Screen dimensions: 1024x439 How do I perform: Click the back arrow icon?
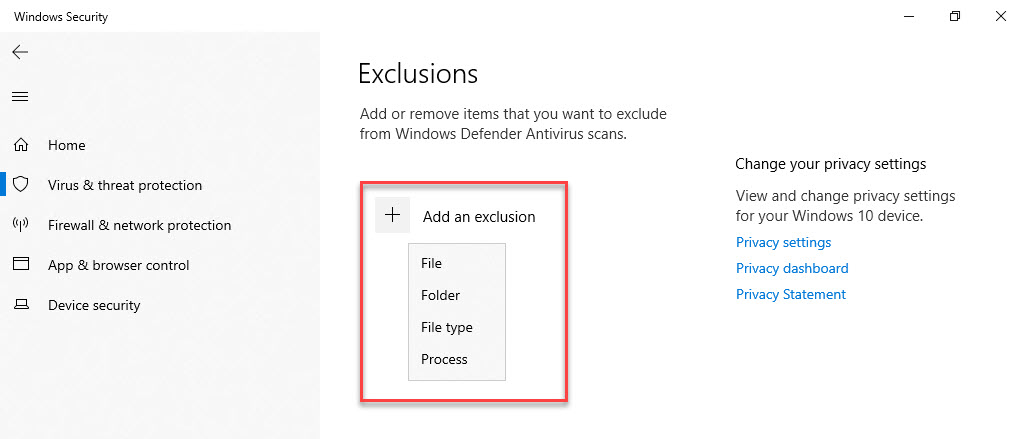(20, 52)
